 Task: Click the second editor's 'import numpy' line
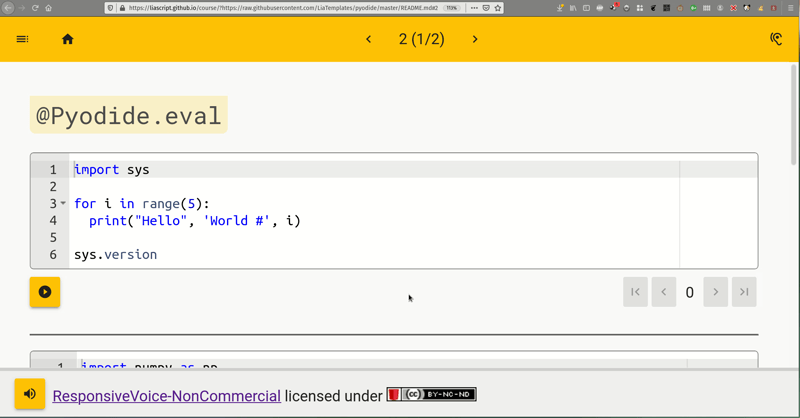(x=149, y=365)
